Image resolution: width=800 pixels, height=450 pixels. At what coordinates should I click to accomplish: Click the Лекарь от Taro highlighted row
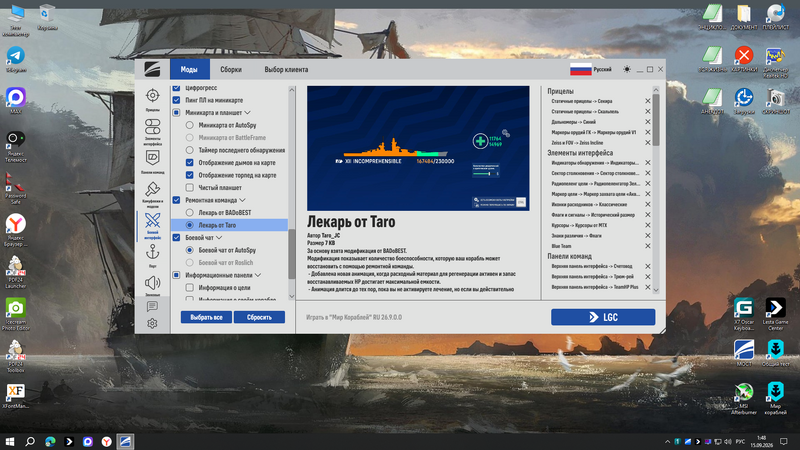point(230,225)
